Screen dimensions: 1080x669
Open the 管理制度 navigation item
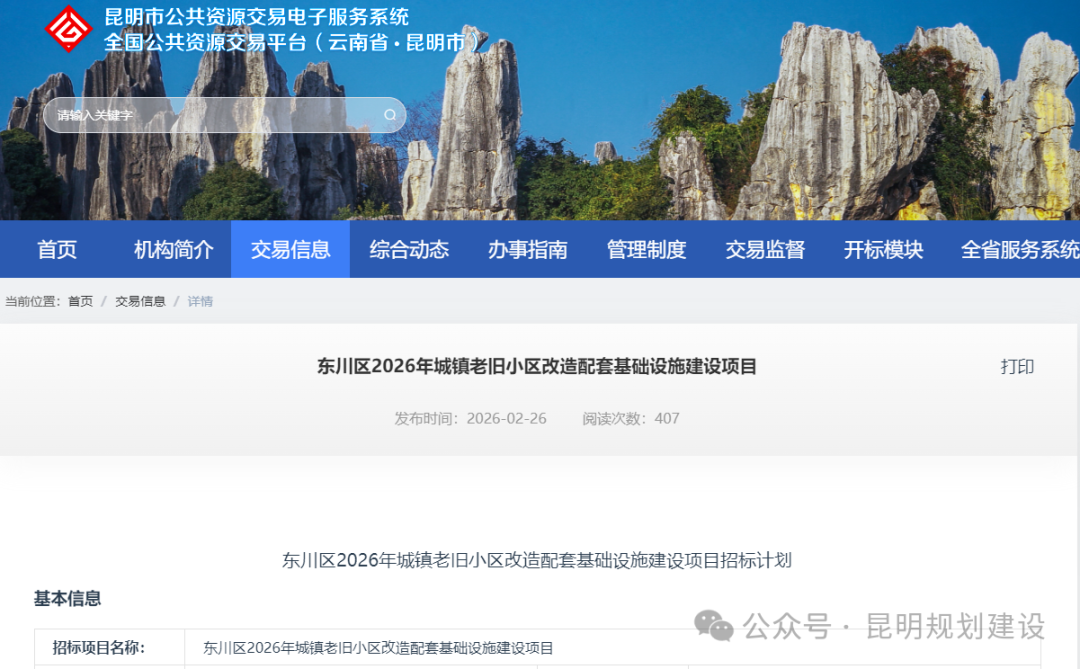(x=645, y=249)
